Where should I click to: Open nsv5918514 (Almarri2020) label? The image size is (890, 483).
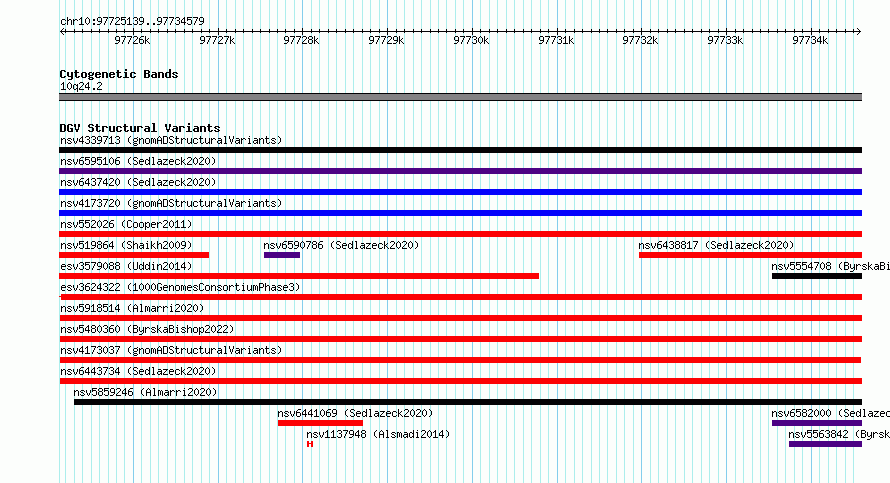[132, 308]
